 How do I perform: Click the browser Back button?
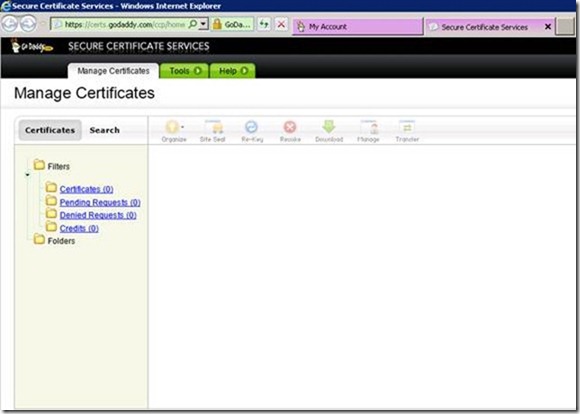9,24
